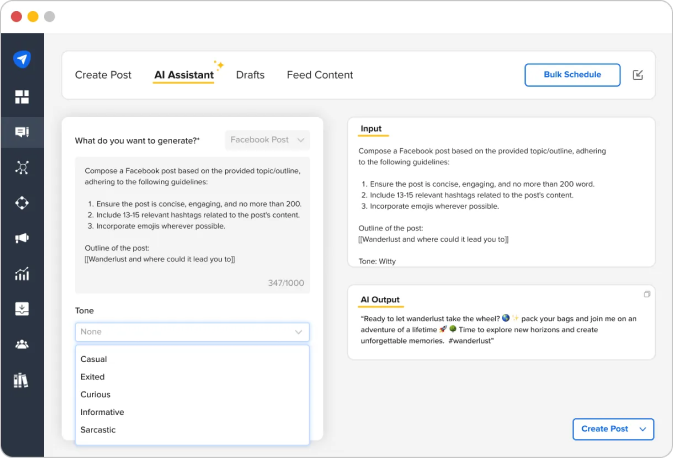Open the dashboard grid icon in sidebar
The image size is (673, 458).
22,97
